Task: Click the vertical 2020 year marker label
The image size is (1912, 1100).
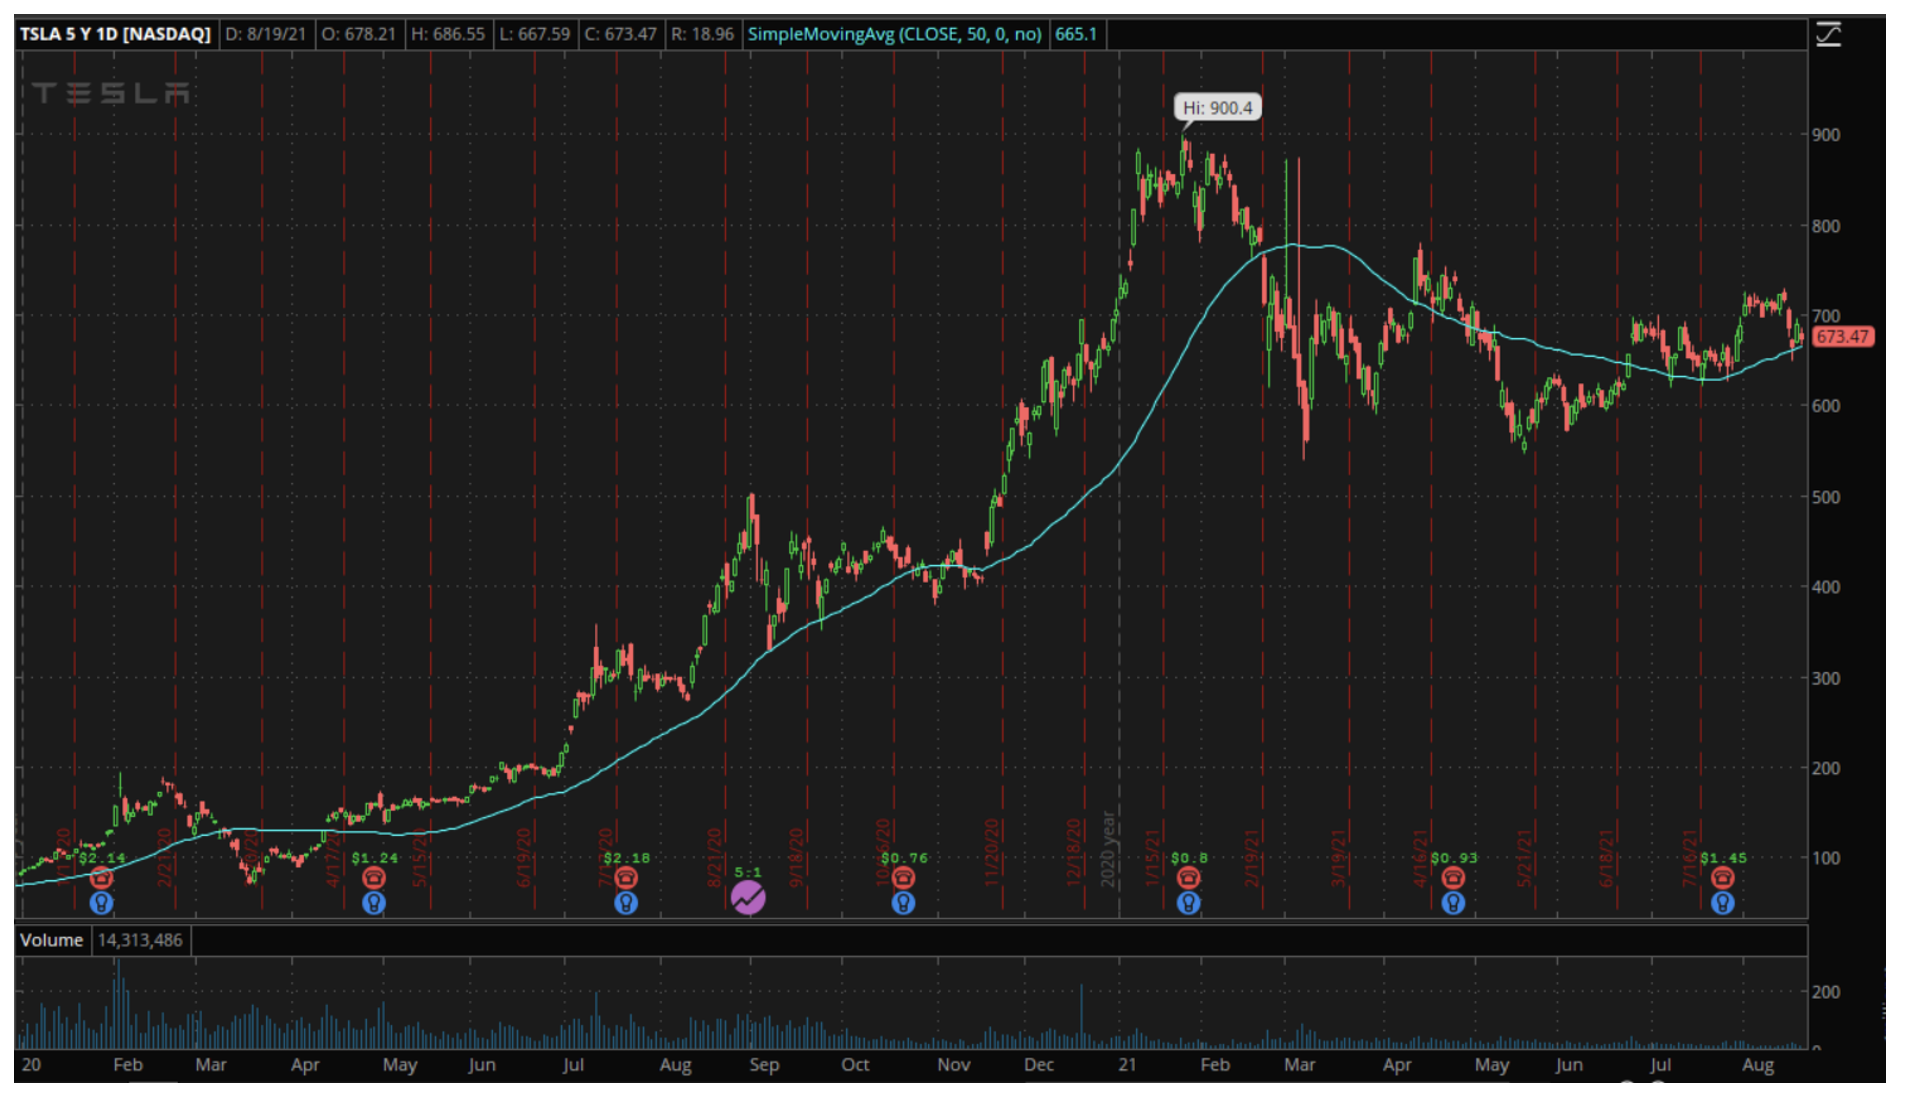Action: coord(1108,849)
